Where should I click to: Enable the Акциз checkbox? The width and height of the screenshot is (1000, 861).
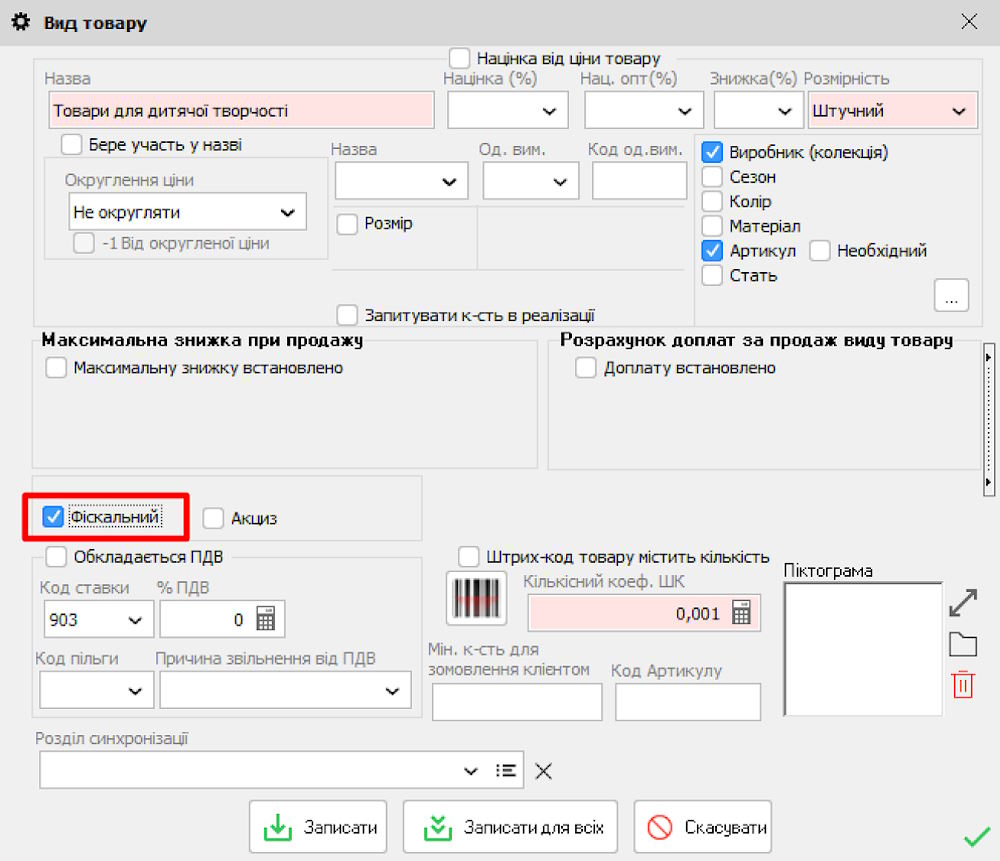point(213,517)
